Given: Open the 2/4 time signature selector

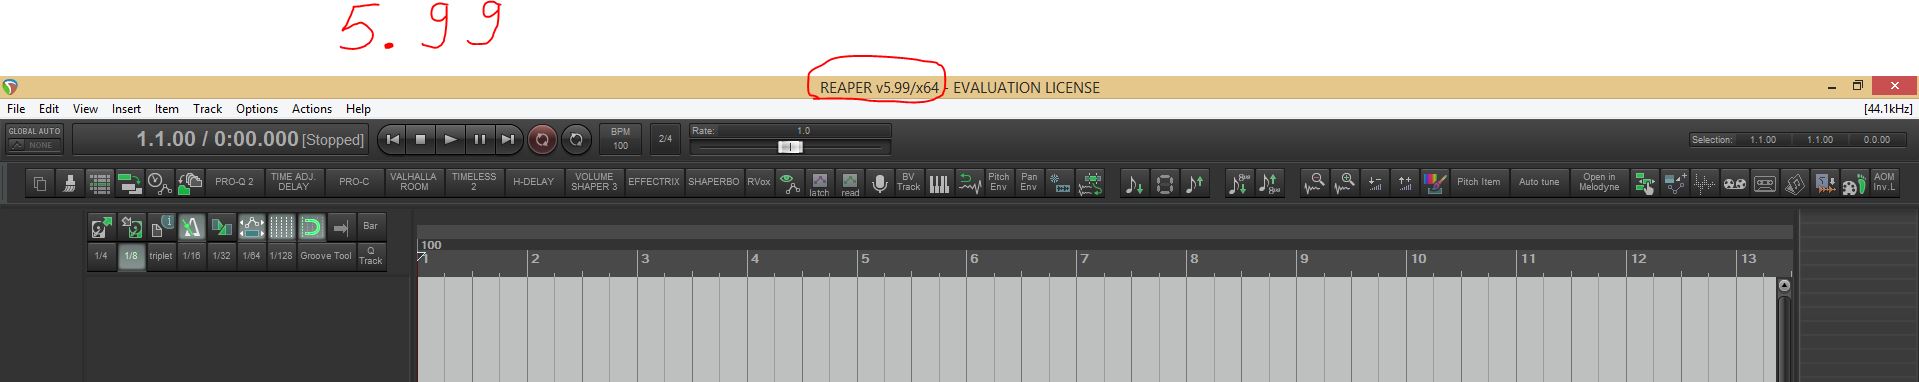Looking at the screenshot, I should pyautogui.click(x=665, y=139).
